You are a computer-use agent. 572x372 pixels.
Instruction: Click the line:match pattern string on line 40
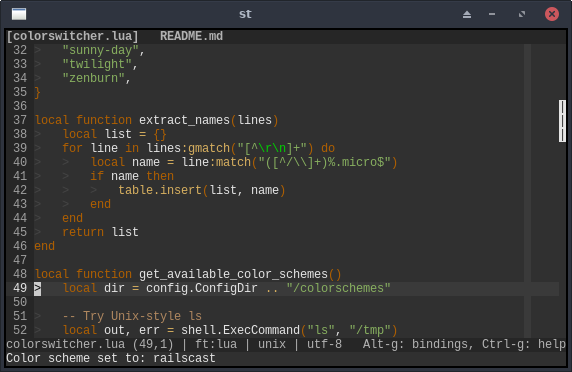click(x=324, y=162)
